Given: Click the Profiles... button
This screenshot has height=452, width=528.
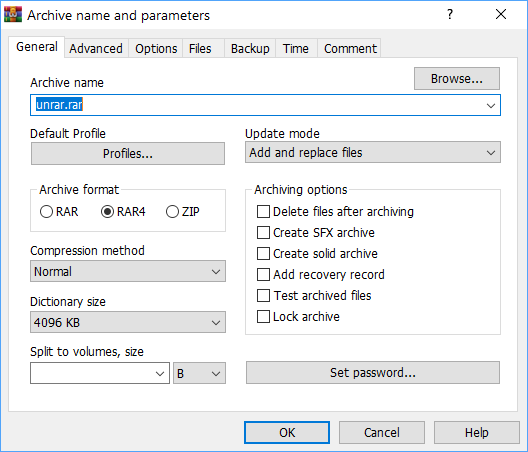Looking at the screenshot, I should (x=128, y=154).
